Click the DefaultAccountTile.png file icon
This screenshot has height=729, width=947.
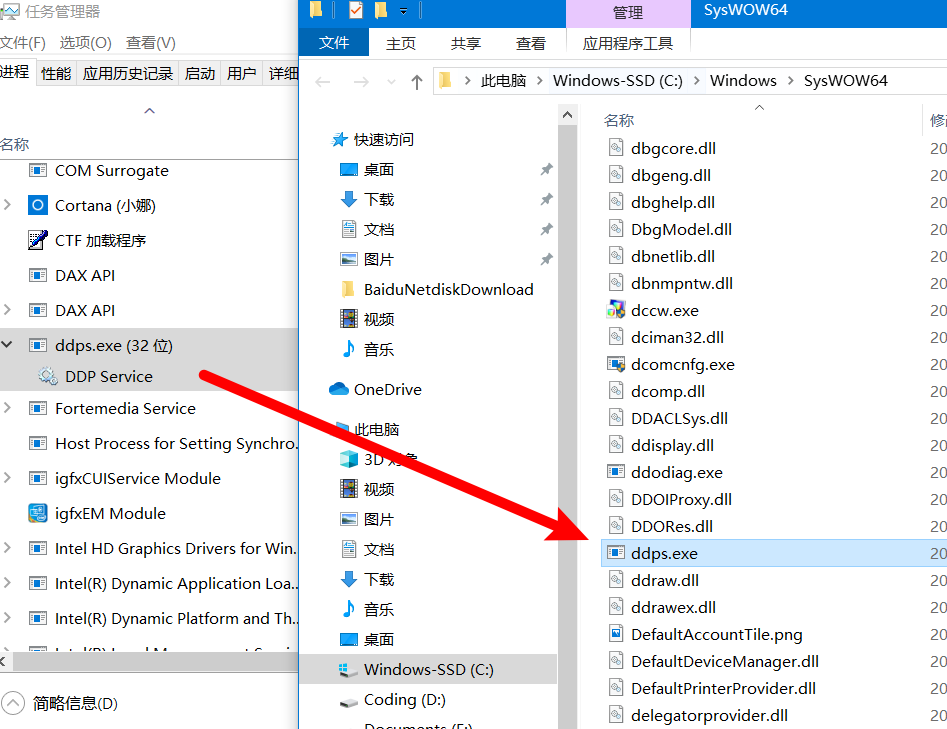point(615,634)
